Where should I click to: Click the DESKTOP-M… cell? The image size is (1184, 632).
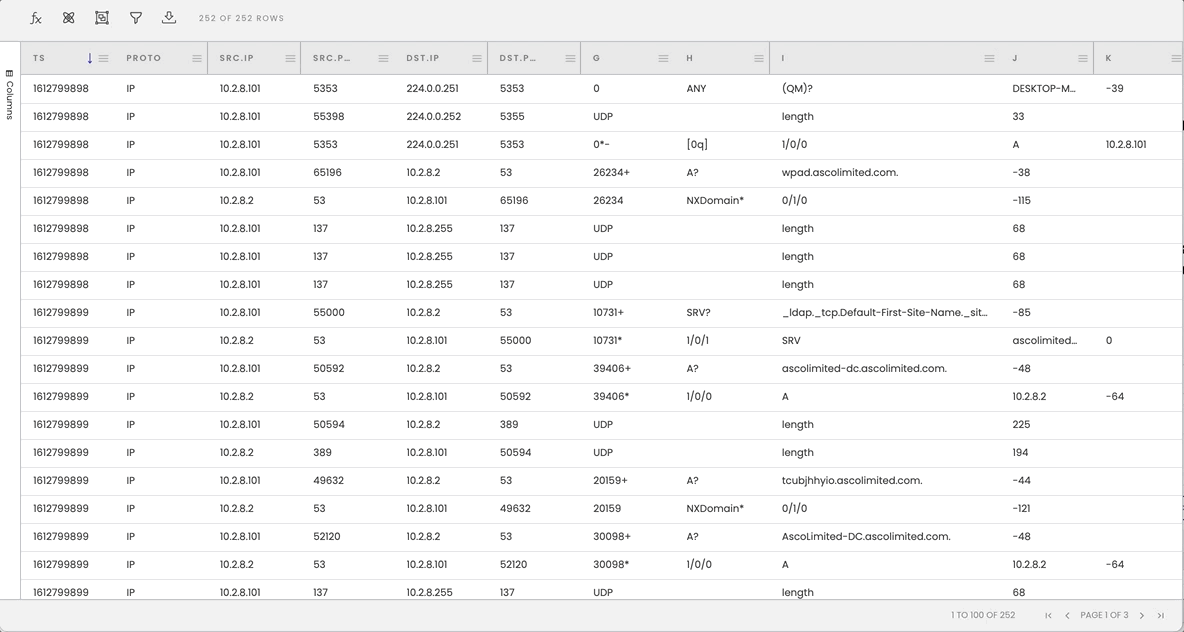(x=1044, y=88)
